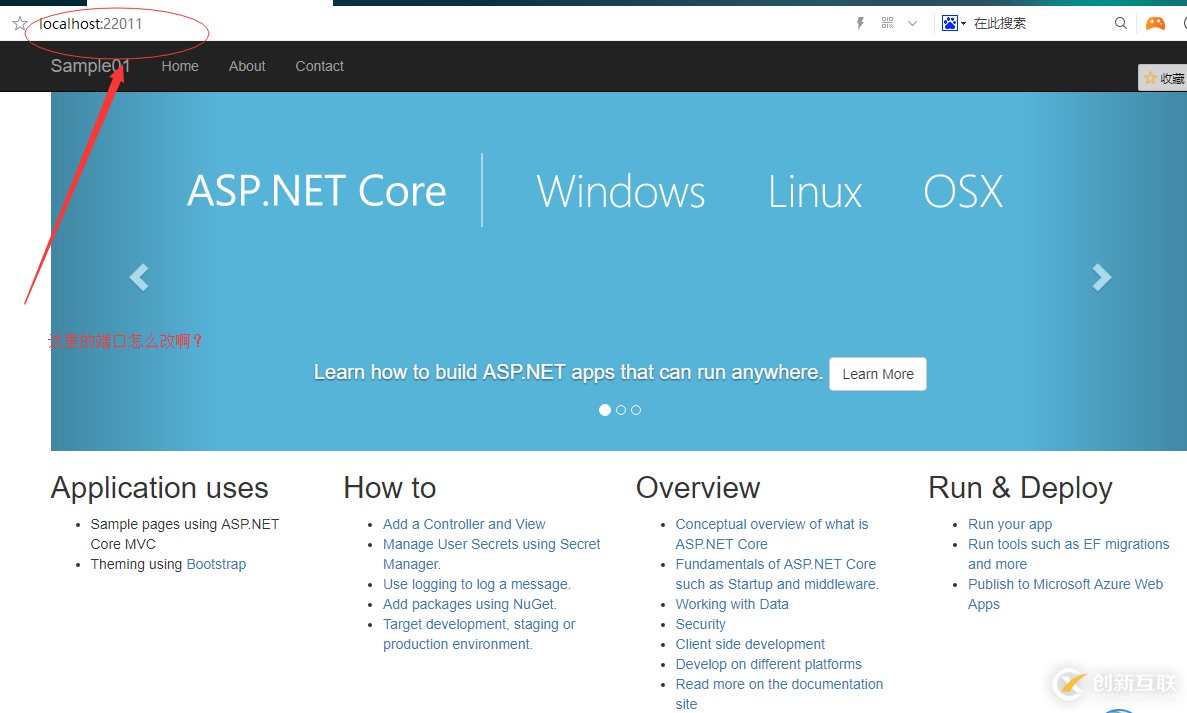This screenshot has height=713, width=1187.
Task: Select third carousel indicator dot
Action: pyautogui.click(x=636, y=410)
